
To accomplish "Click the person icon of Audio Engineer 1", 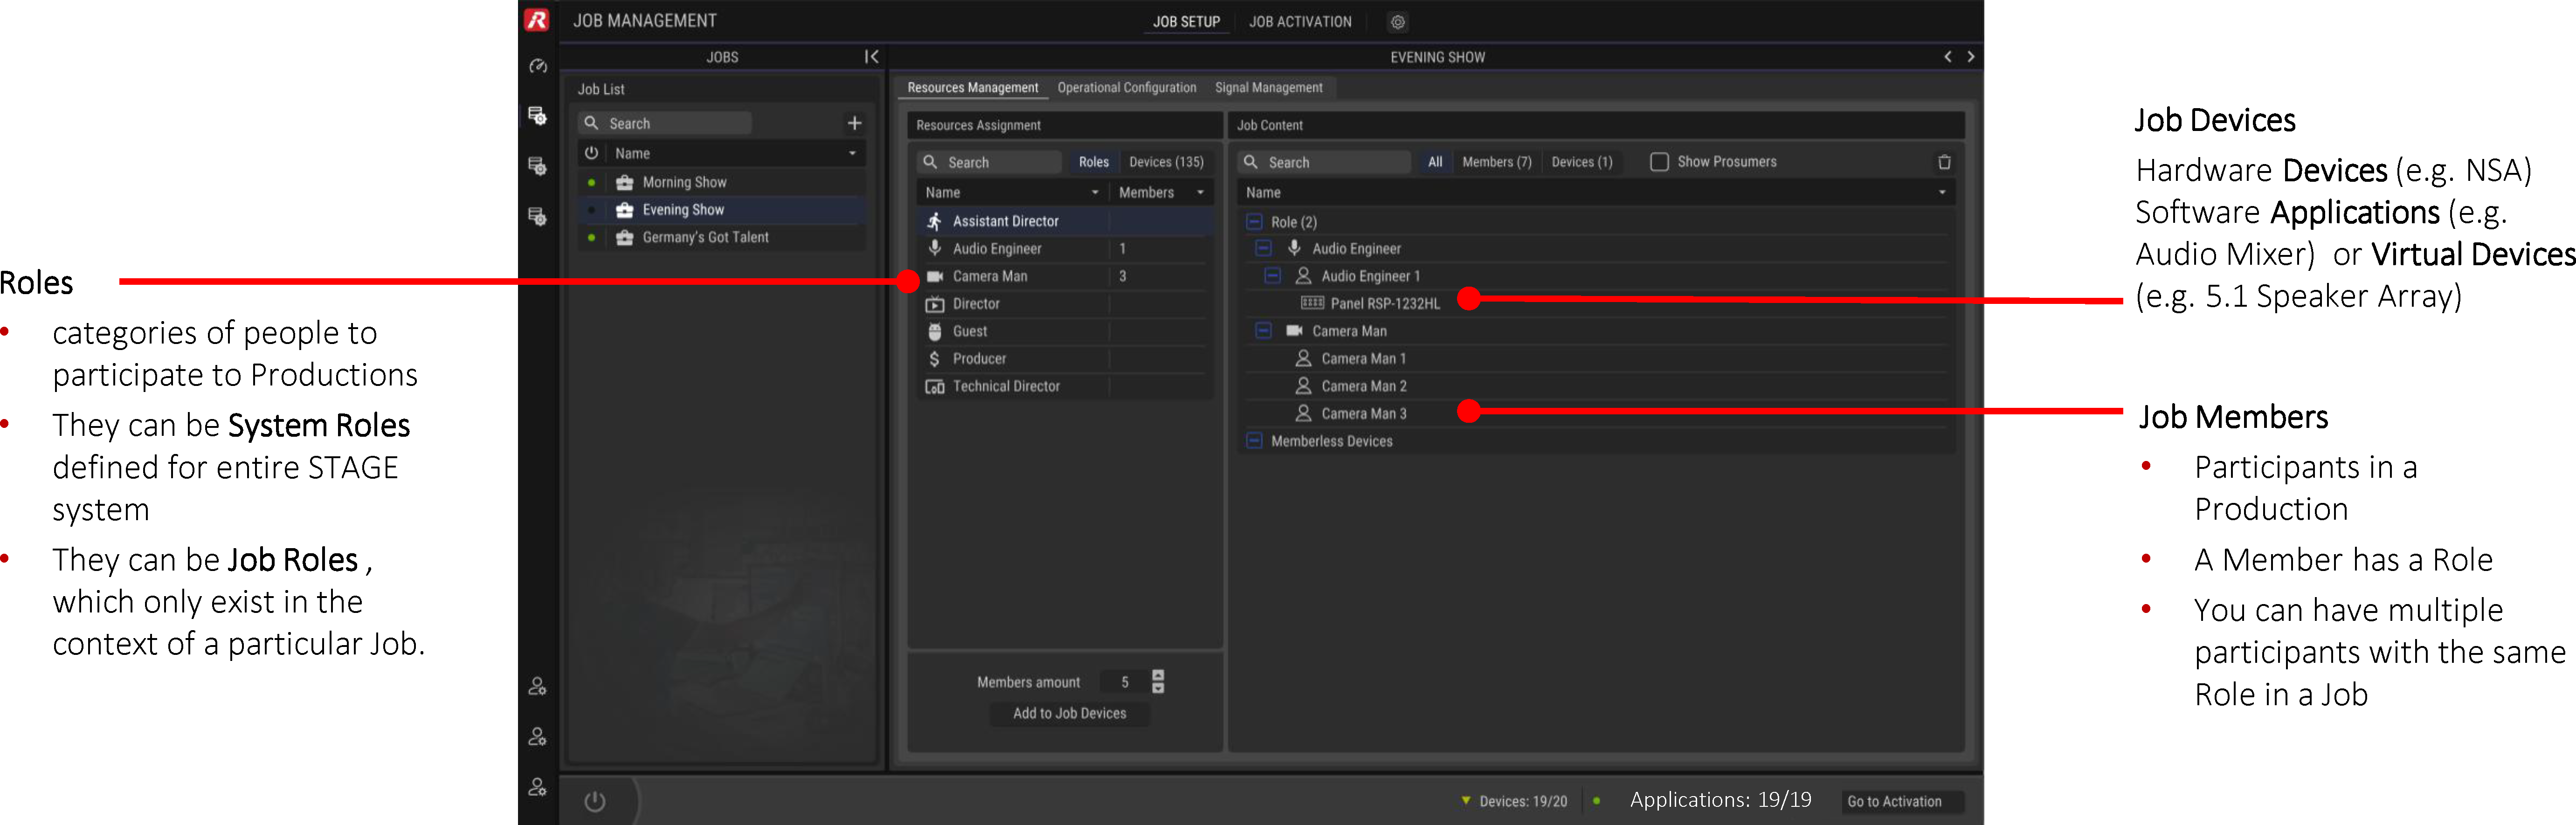I will tap(1303, 276).
